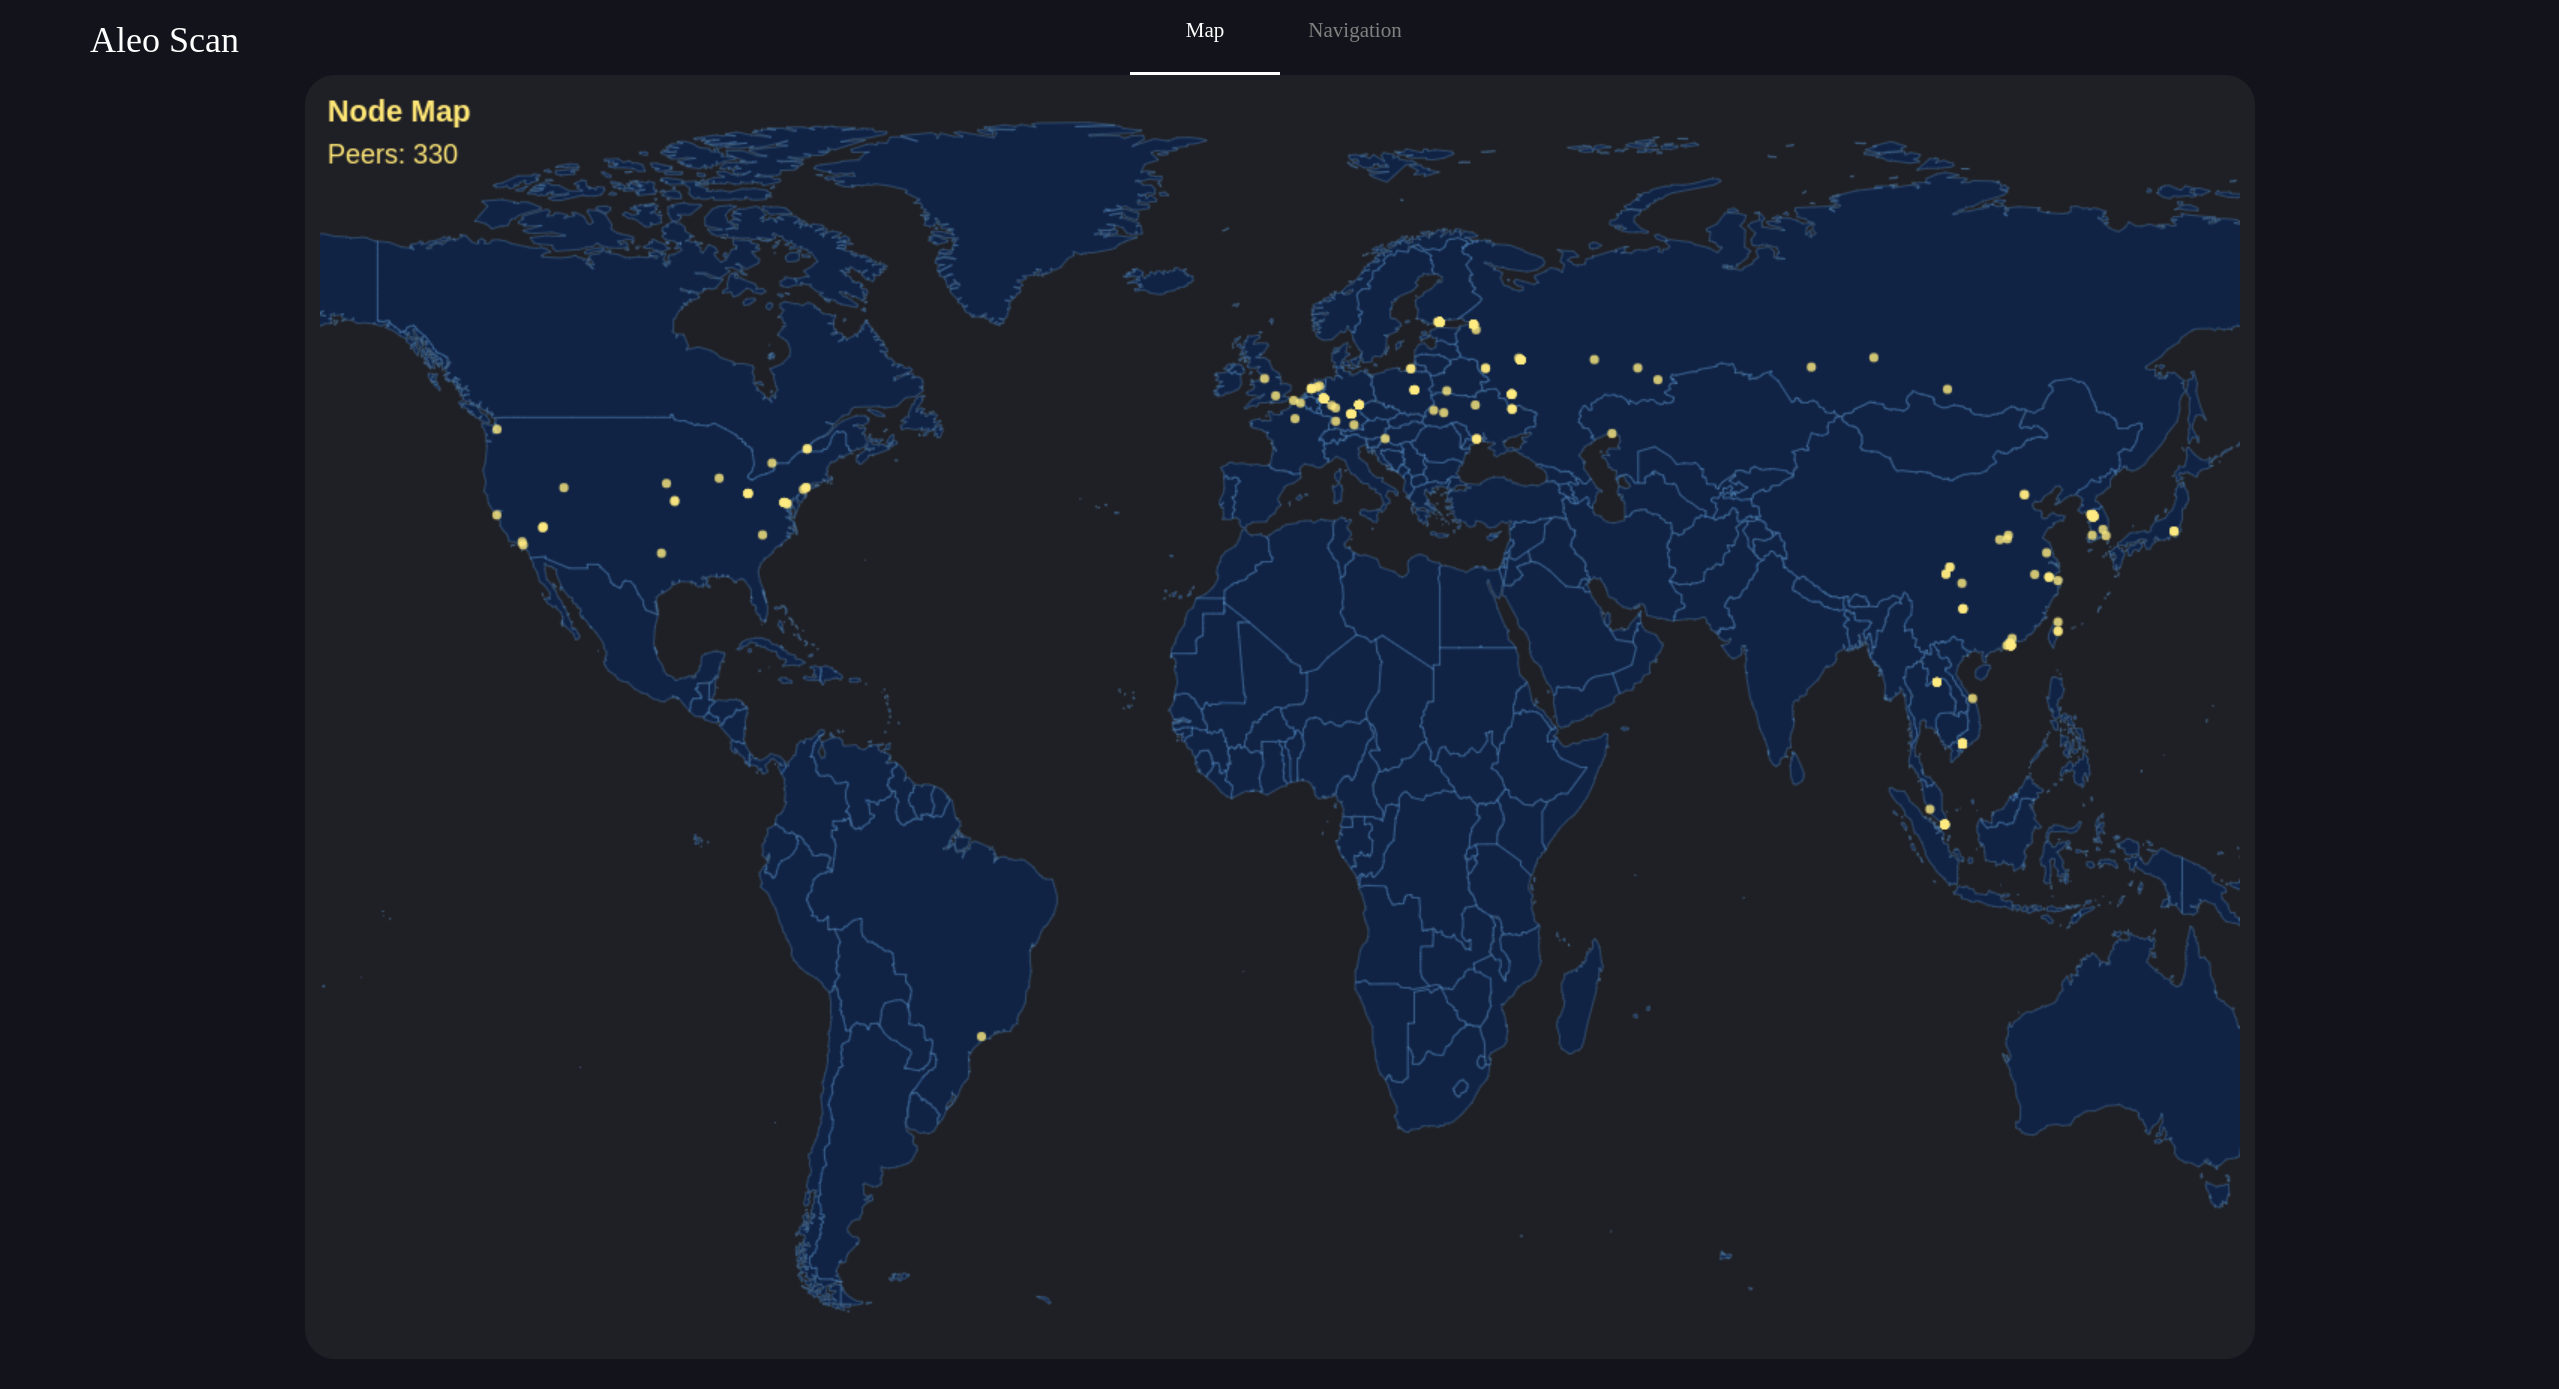Click the Aleo Scan logo text
The width and height of the screenshot is (2559, 1389).
pyautogui.click(x=165, y=40)
